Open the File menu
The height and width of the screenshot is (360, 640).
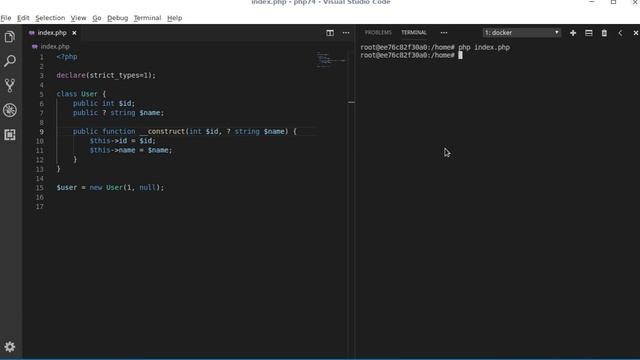[x=6, y=18]
